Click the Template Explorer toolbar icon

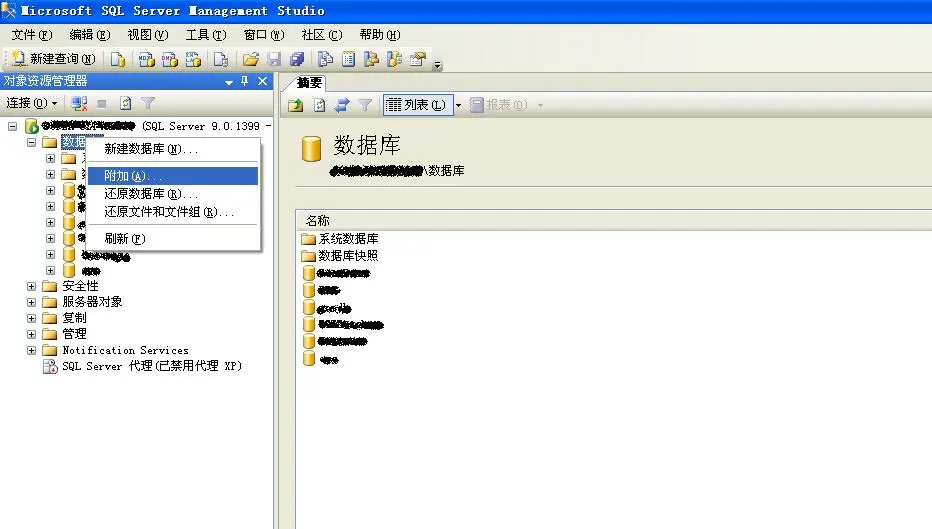pos(394,59)
